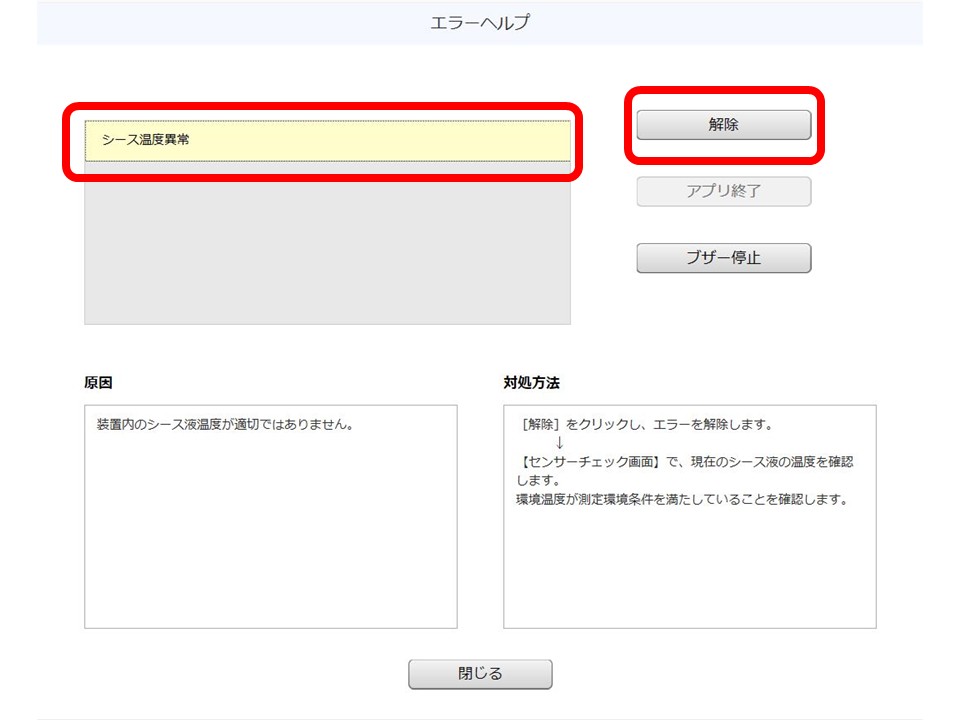
Task: Click the 原因 section label
Action: (x=100, y=382)
